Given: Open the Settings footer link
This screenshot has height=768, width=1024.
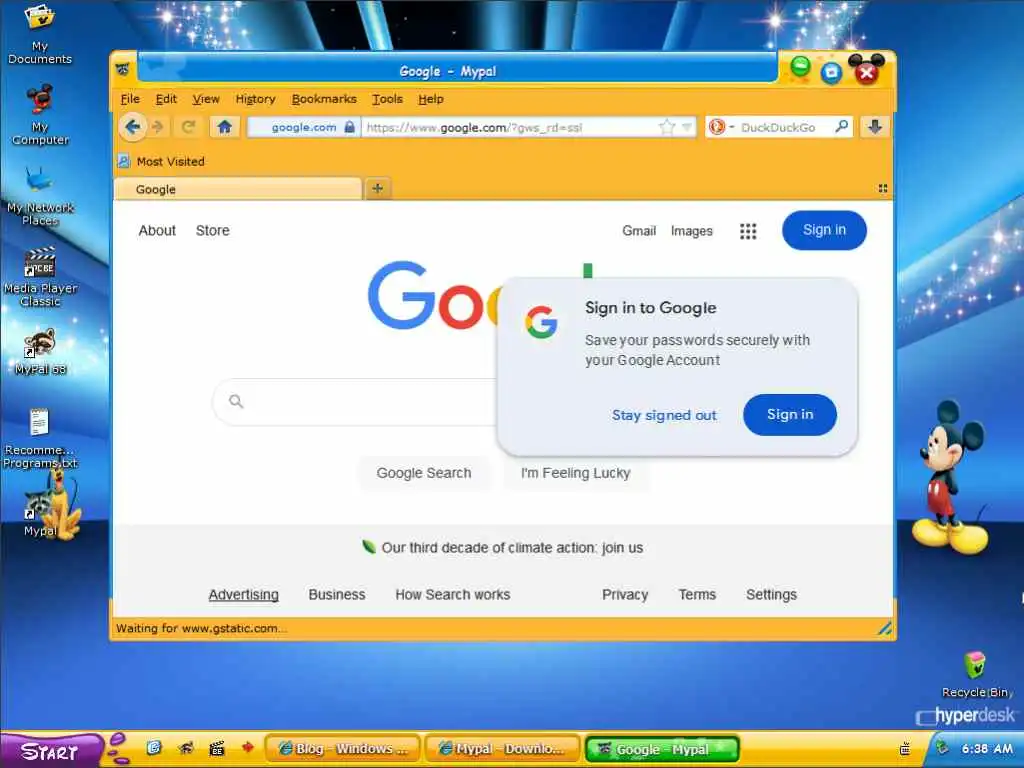Looking at the screenshot, I should point(771,594).
